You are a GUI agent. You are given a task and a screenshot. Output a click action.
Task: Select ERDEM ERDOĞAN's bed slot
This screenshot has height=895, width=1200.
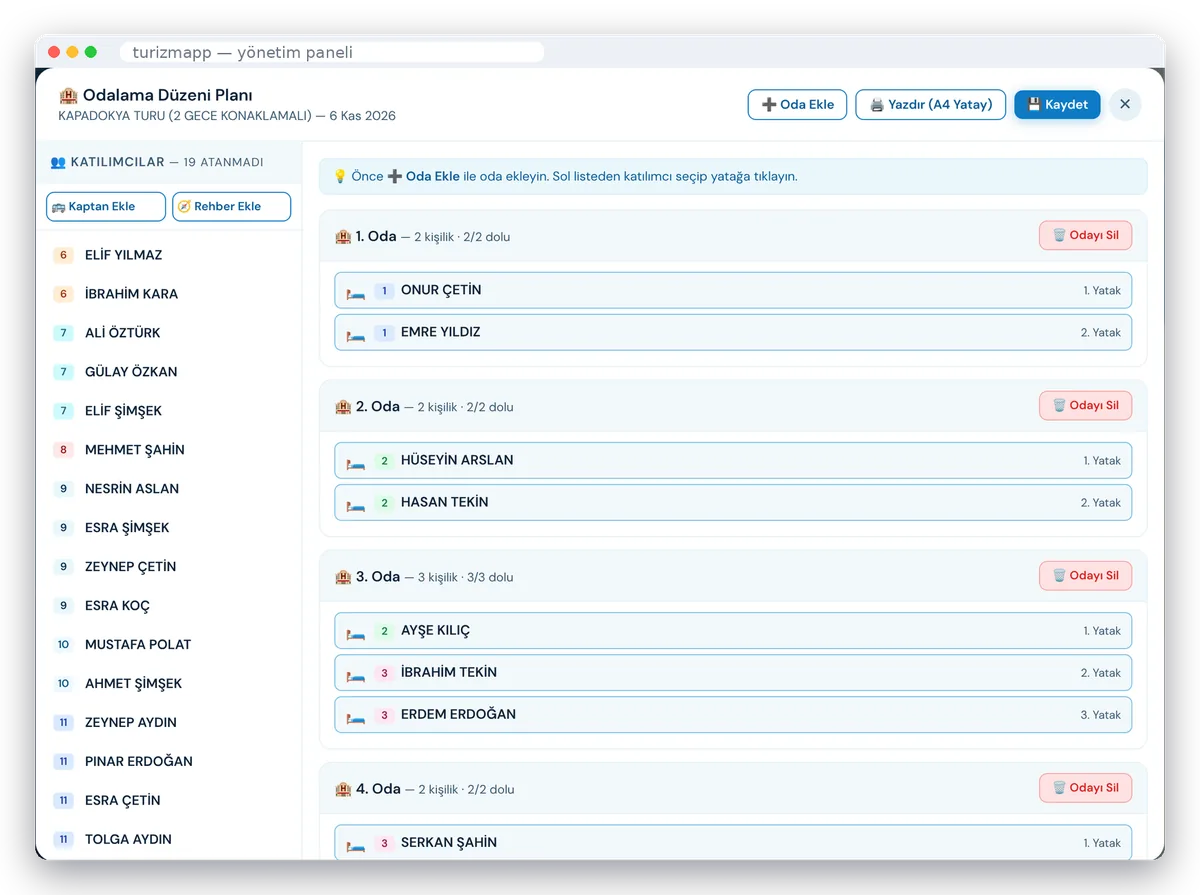click(733, 715)
